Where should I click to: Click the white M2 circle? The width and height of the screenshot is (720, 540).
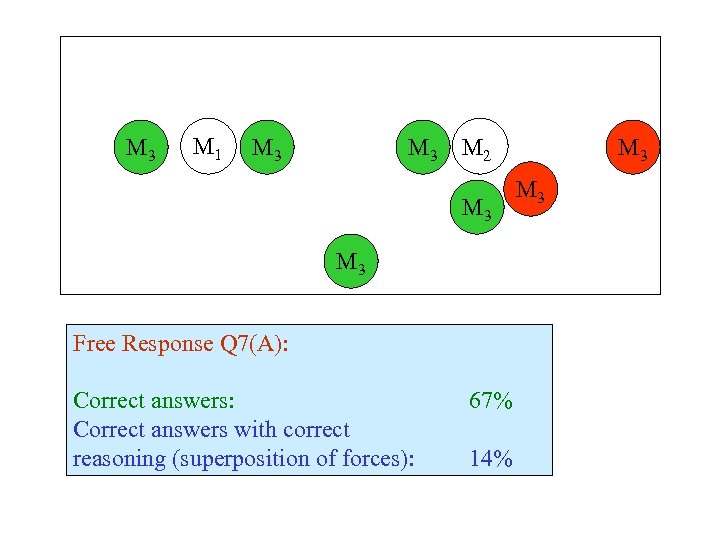pyautogui.click(x=483, y=149)
